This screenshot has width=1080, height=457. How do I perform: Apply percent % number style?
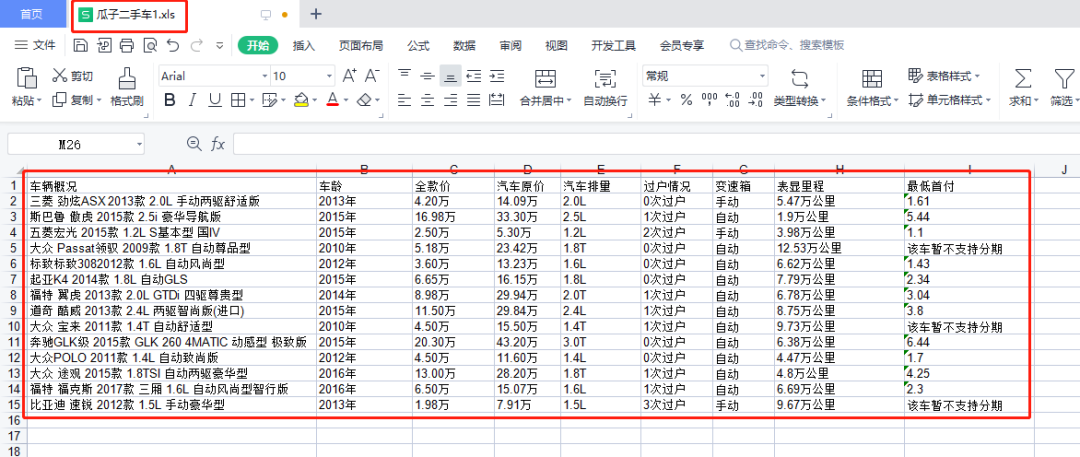click(686, 101)
